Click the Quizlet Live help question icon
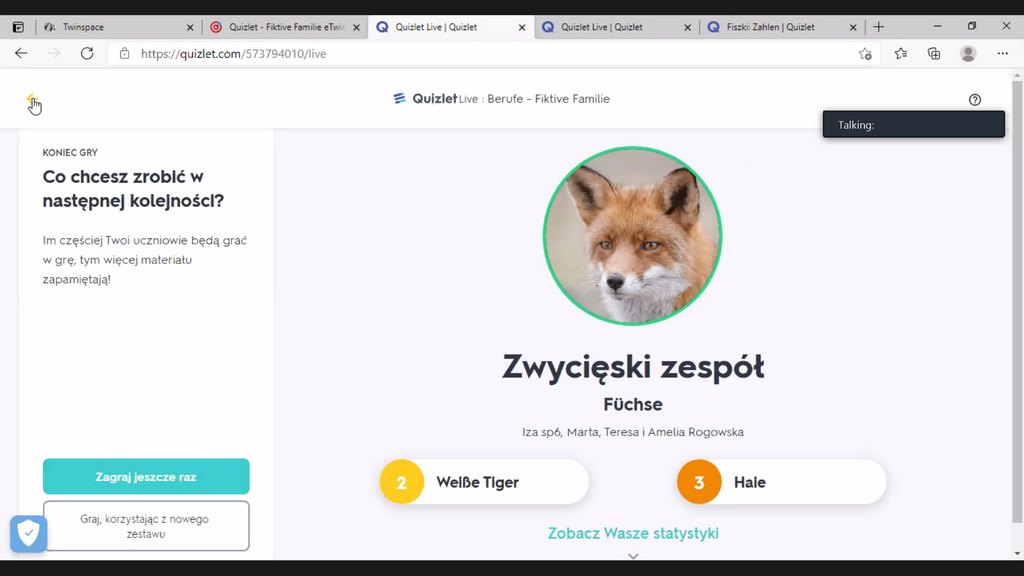The image size is (1024, 576). (x=974, y=100)
